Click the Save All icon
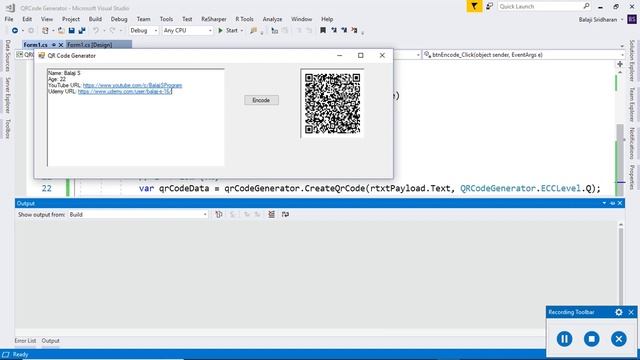640x360 pixels. (82, 31)
